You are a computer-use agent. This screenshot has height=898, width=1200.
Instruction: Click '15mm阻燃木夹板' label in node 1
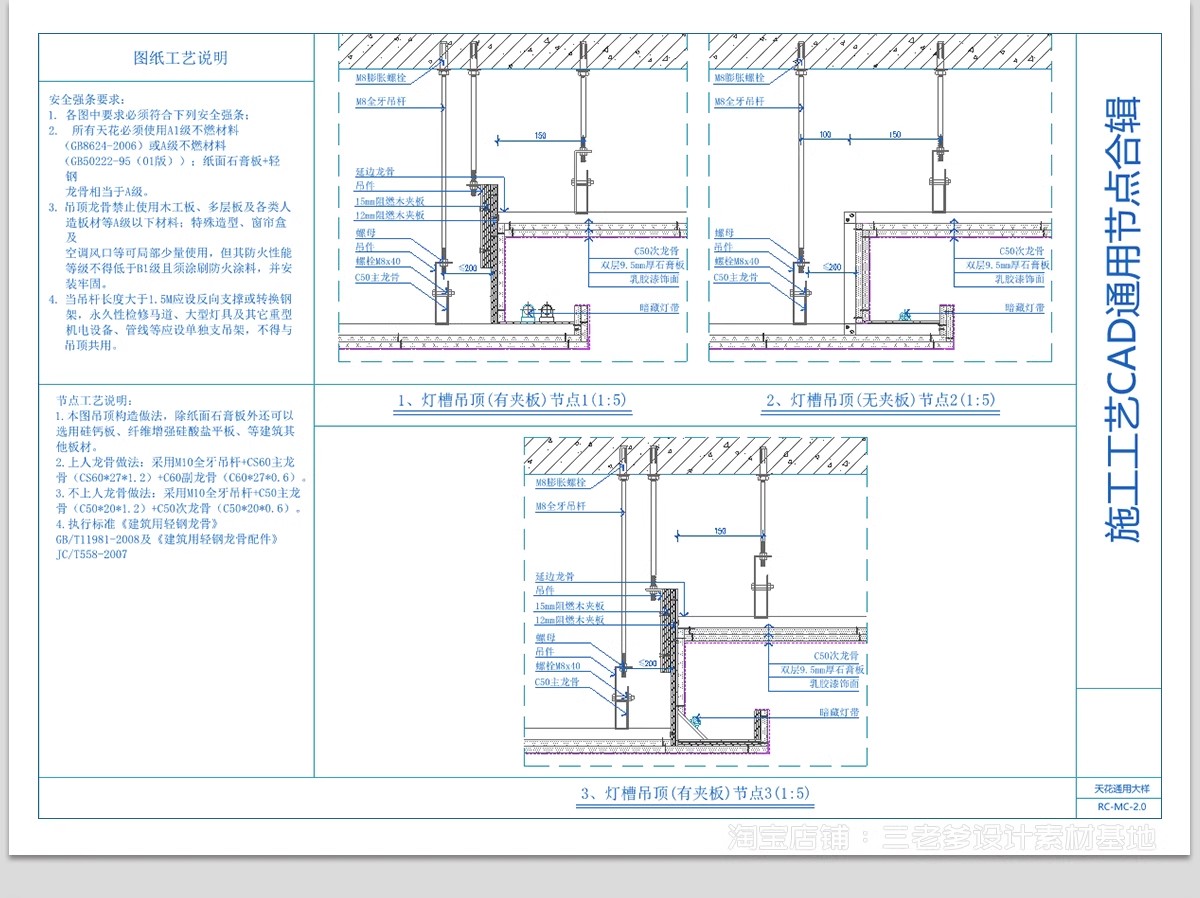390,201
